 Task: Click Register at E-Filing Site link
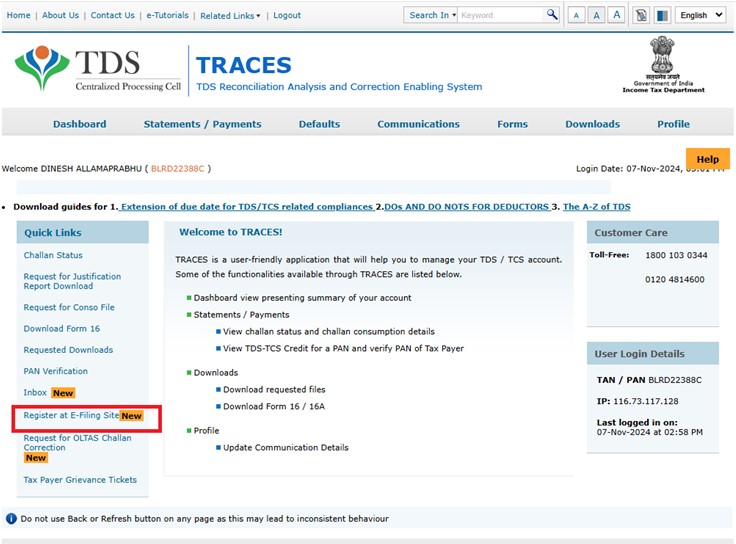click(x=71, y=415)
